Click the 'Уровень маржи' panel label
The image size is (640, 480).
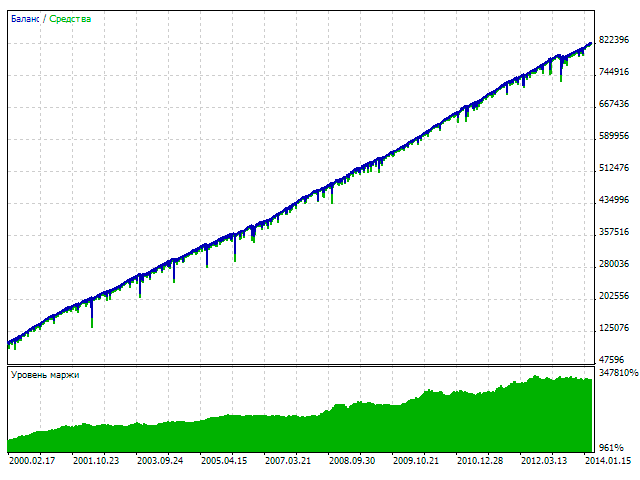point(45,375)
